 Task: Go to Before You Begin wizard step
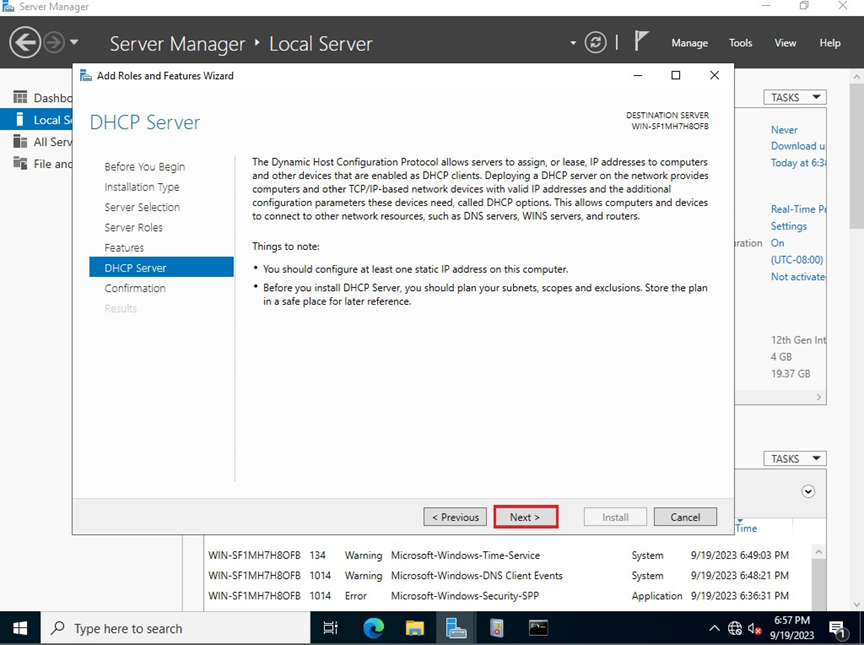(x=144, y=167)
